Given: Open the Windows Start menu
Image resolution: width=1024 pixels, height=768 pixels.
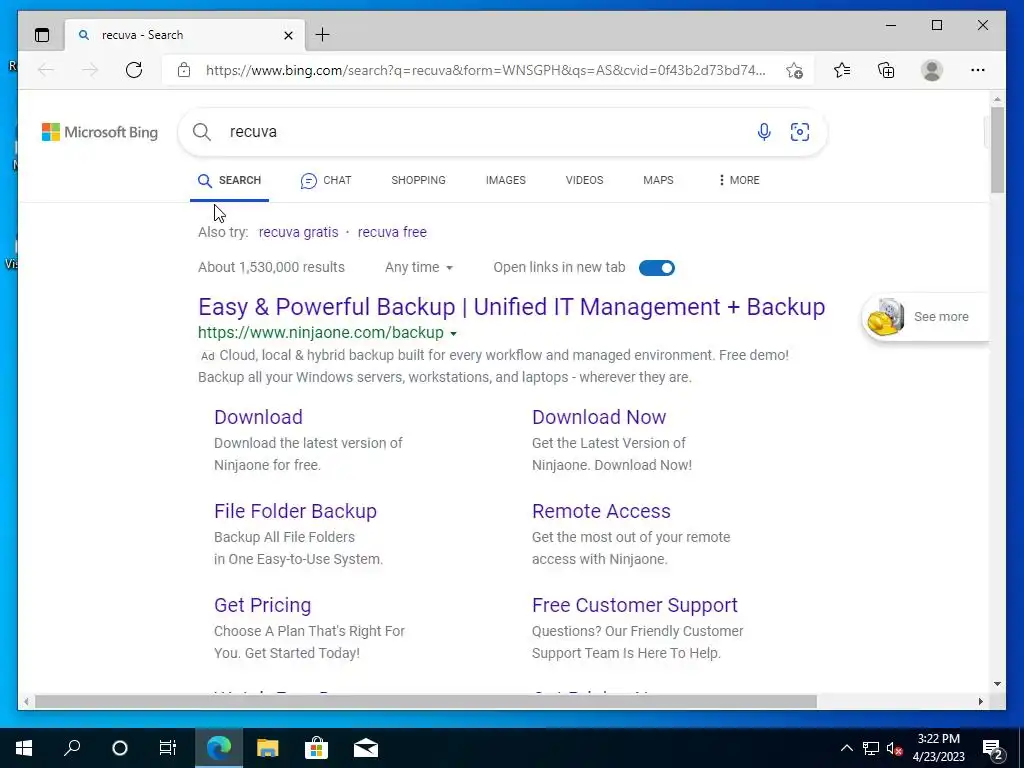Looking at the screenshot, I should 24,748.
